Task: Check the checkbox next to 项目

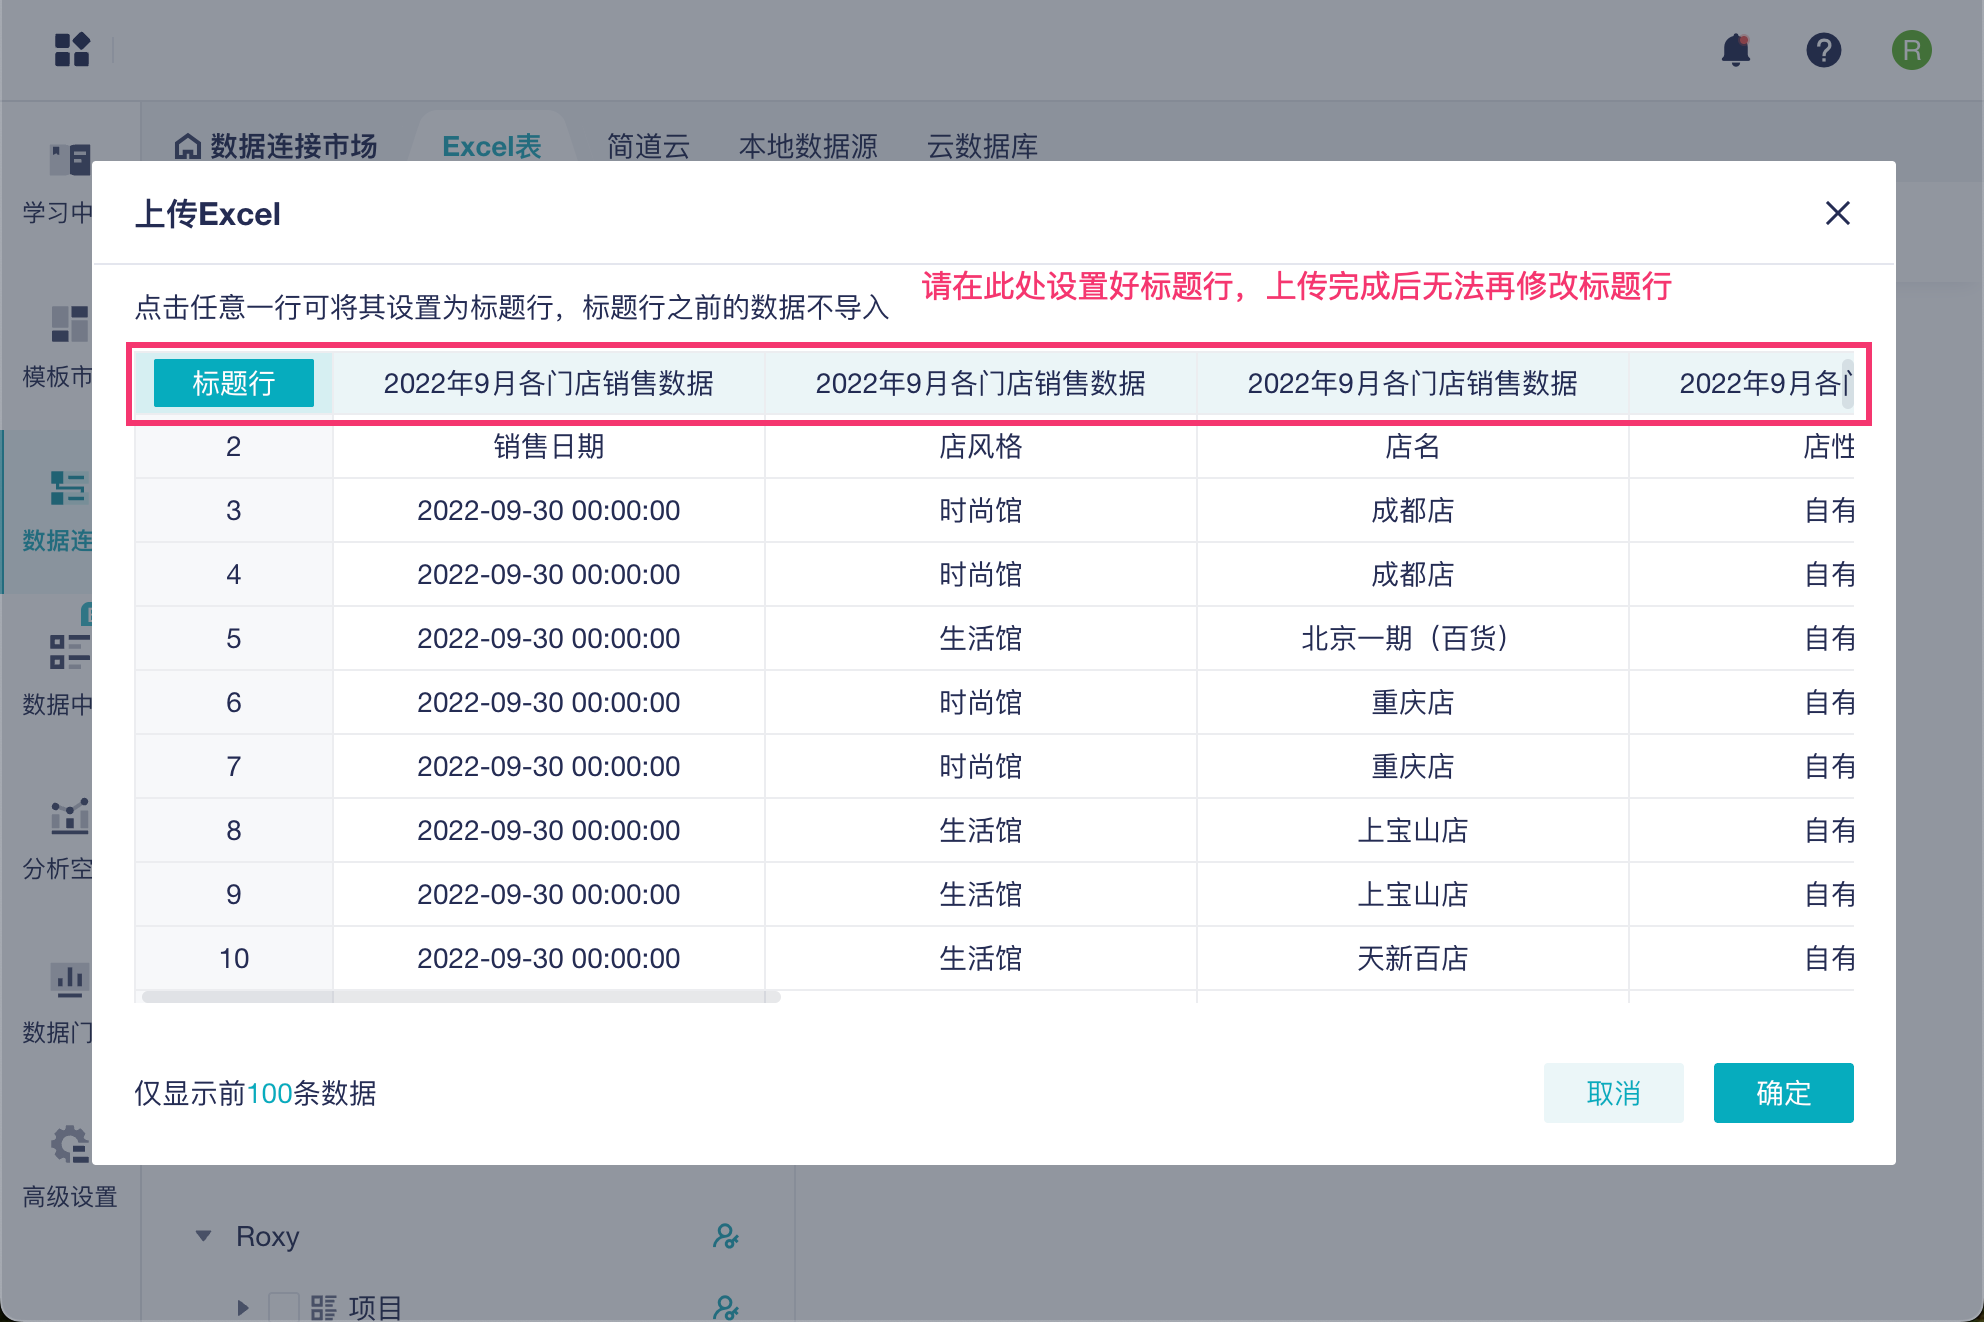Action: [285, 1305]
